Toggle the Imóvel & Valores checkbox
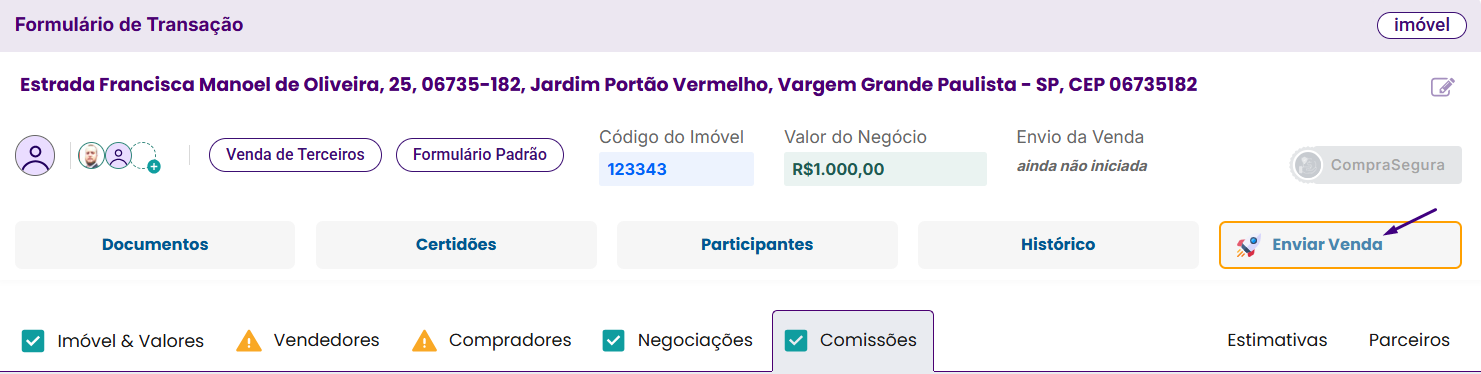The image size is (1481, 374). (33, 341)
